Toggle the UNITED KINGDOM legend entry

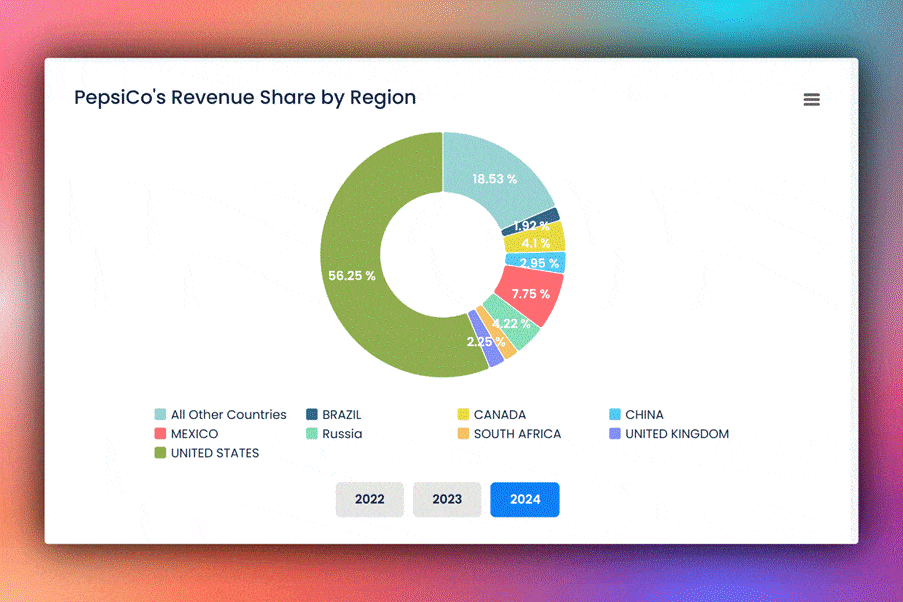point(669,433)
